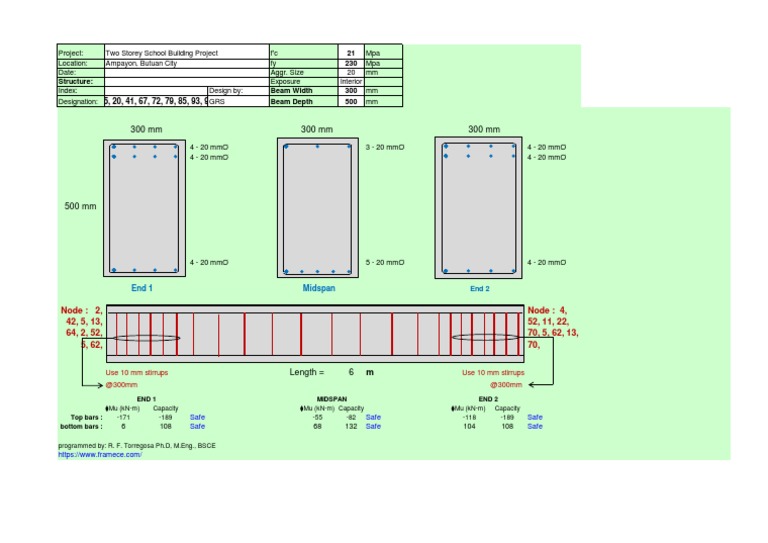768x543 pixels.
Task: Click the blue End 2 caption
Action: tap(480, 288)
